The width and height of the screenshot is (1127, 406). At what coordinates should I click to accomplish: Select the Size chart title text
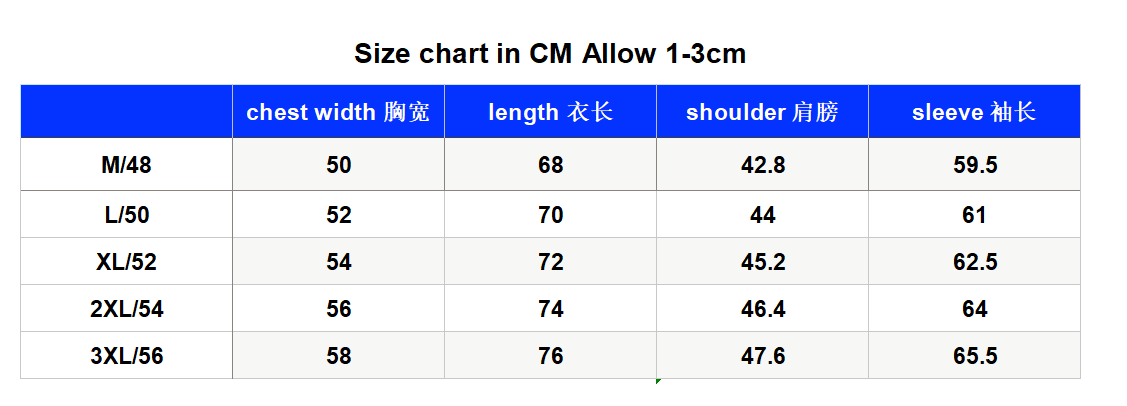pos(550,54)
